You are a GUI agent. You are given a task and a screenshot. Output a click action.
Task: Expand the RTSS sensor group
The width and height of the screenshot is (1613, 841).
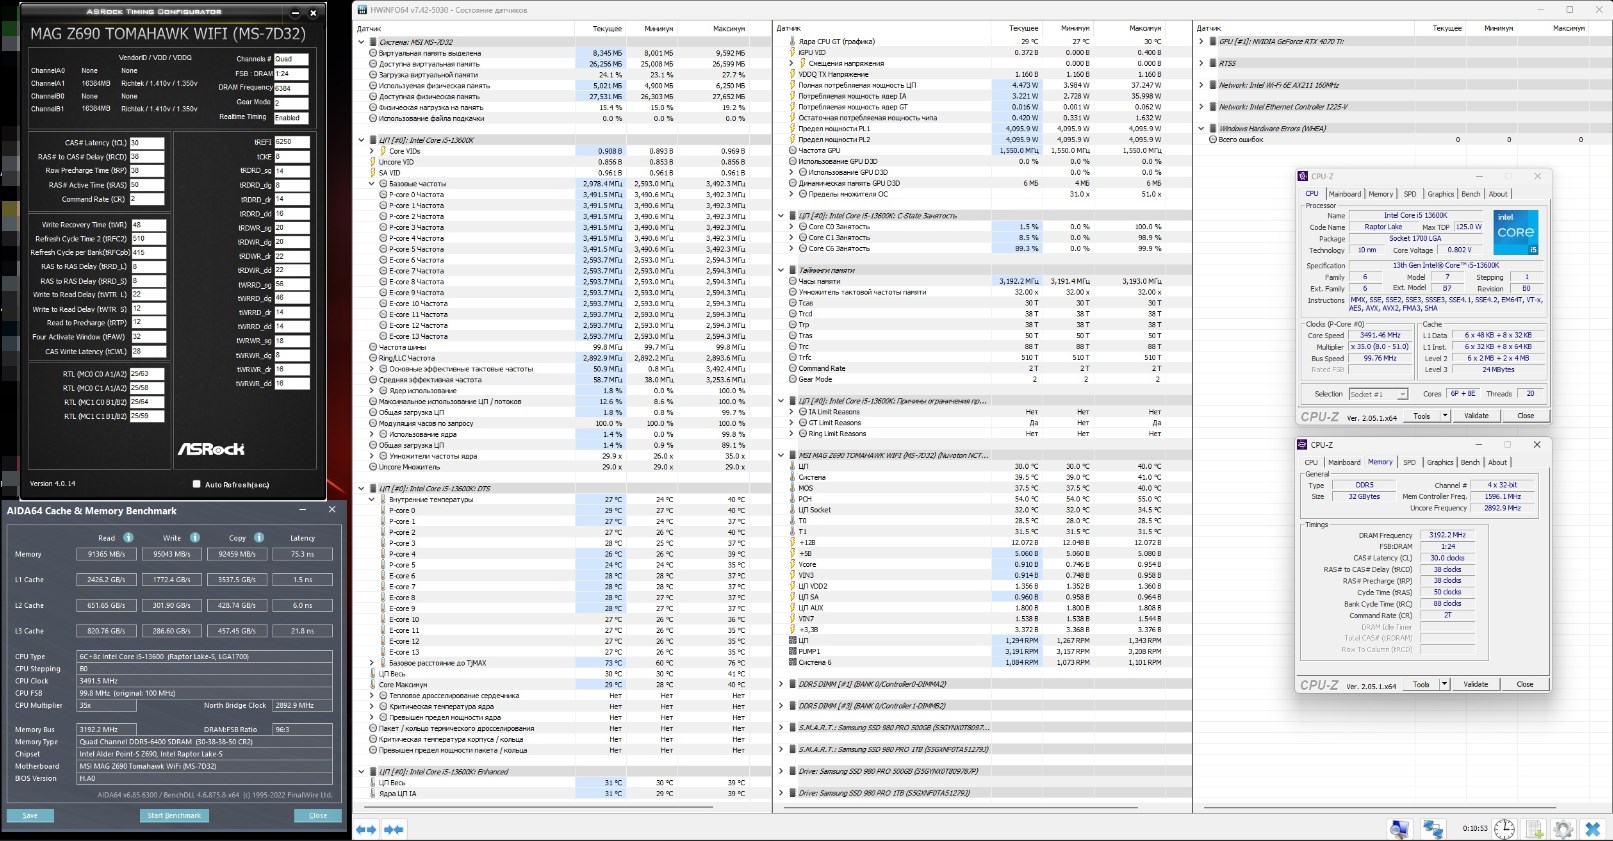(x=1201, y=63)
